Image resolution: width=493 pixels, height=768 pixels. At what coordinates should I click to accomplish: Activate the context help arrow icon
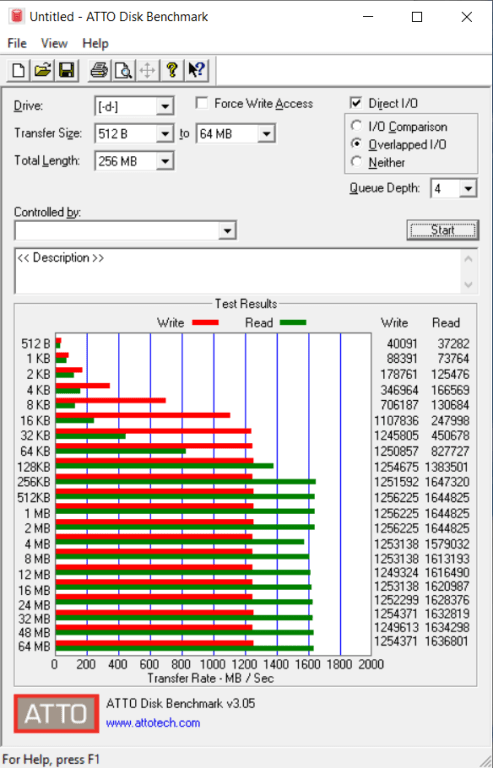(x=196, y=70)
